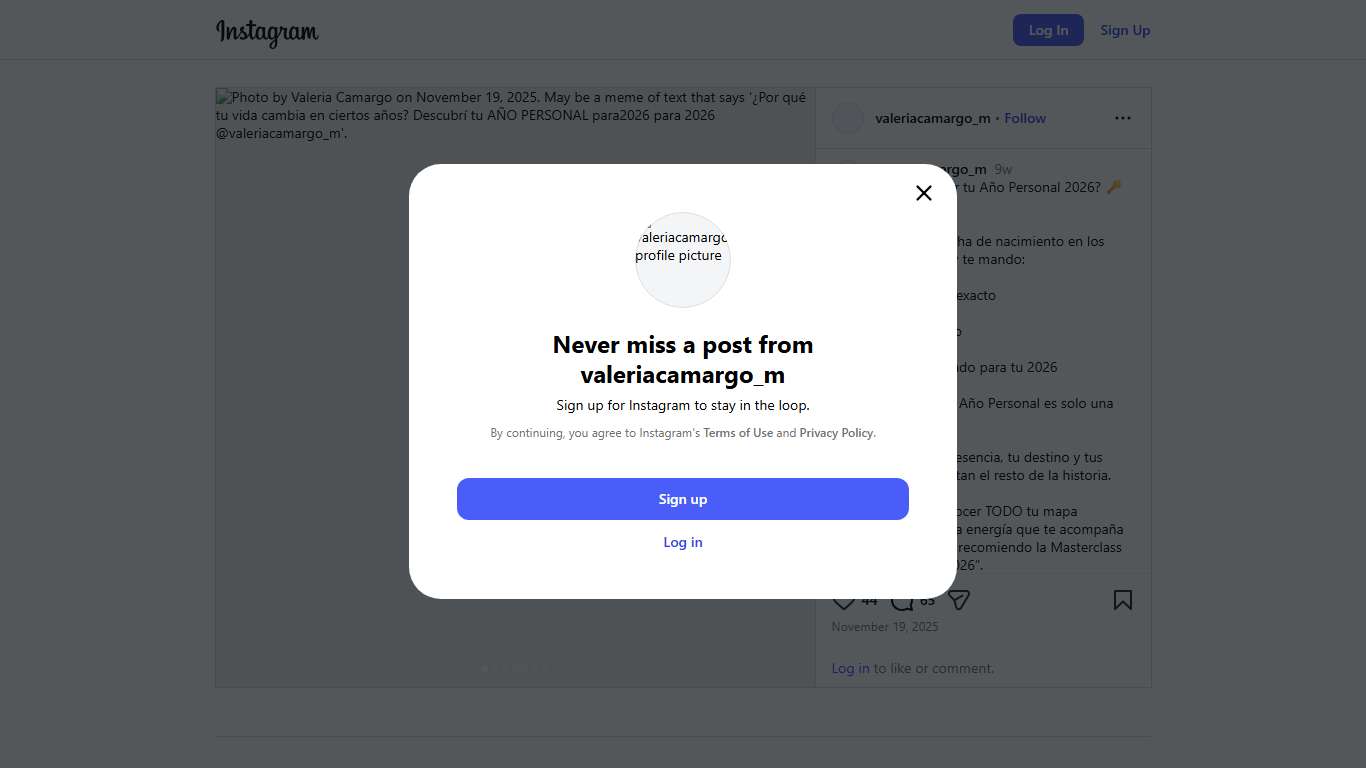The height and width of the screenshot is (768, 1366).
Task: Close the sign-up popup with the X
Action: [x=924, y=193]
